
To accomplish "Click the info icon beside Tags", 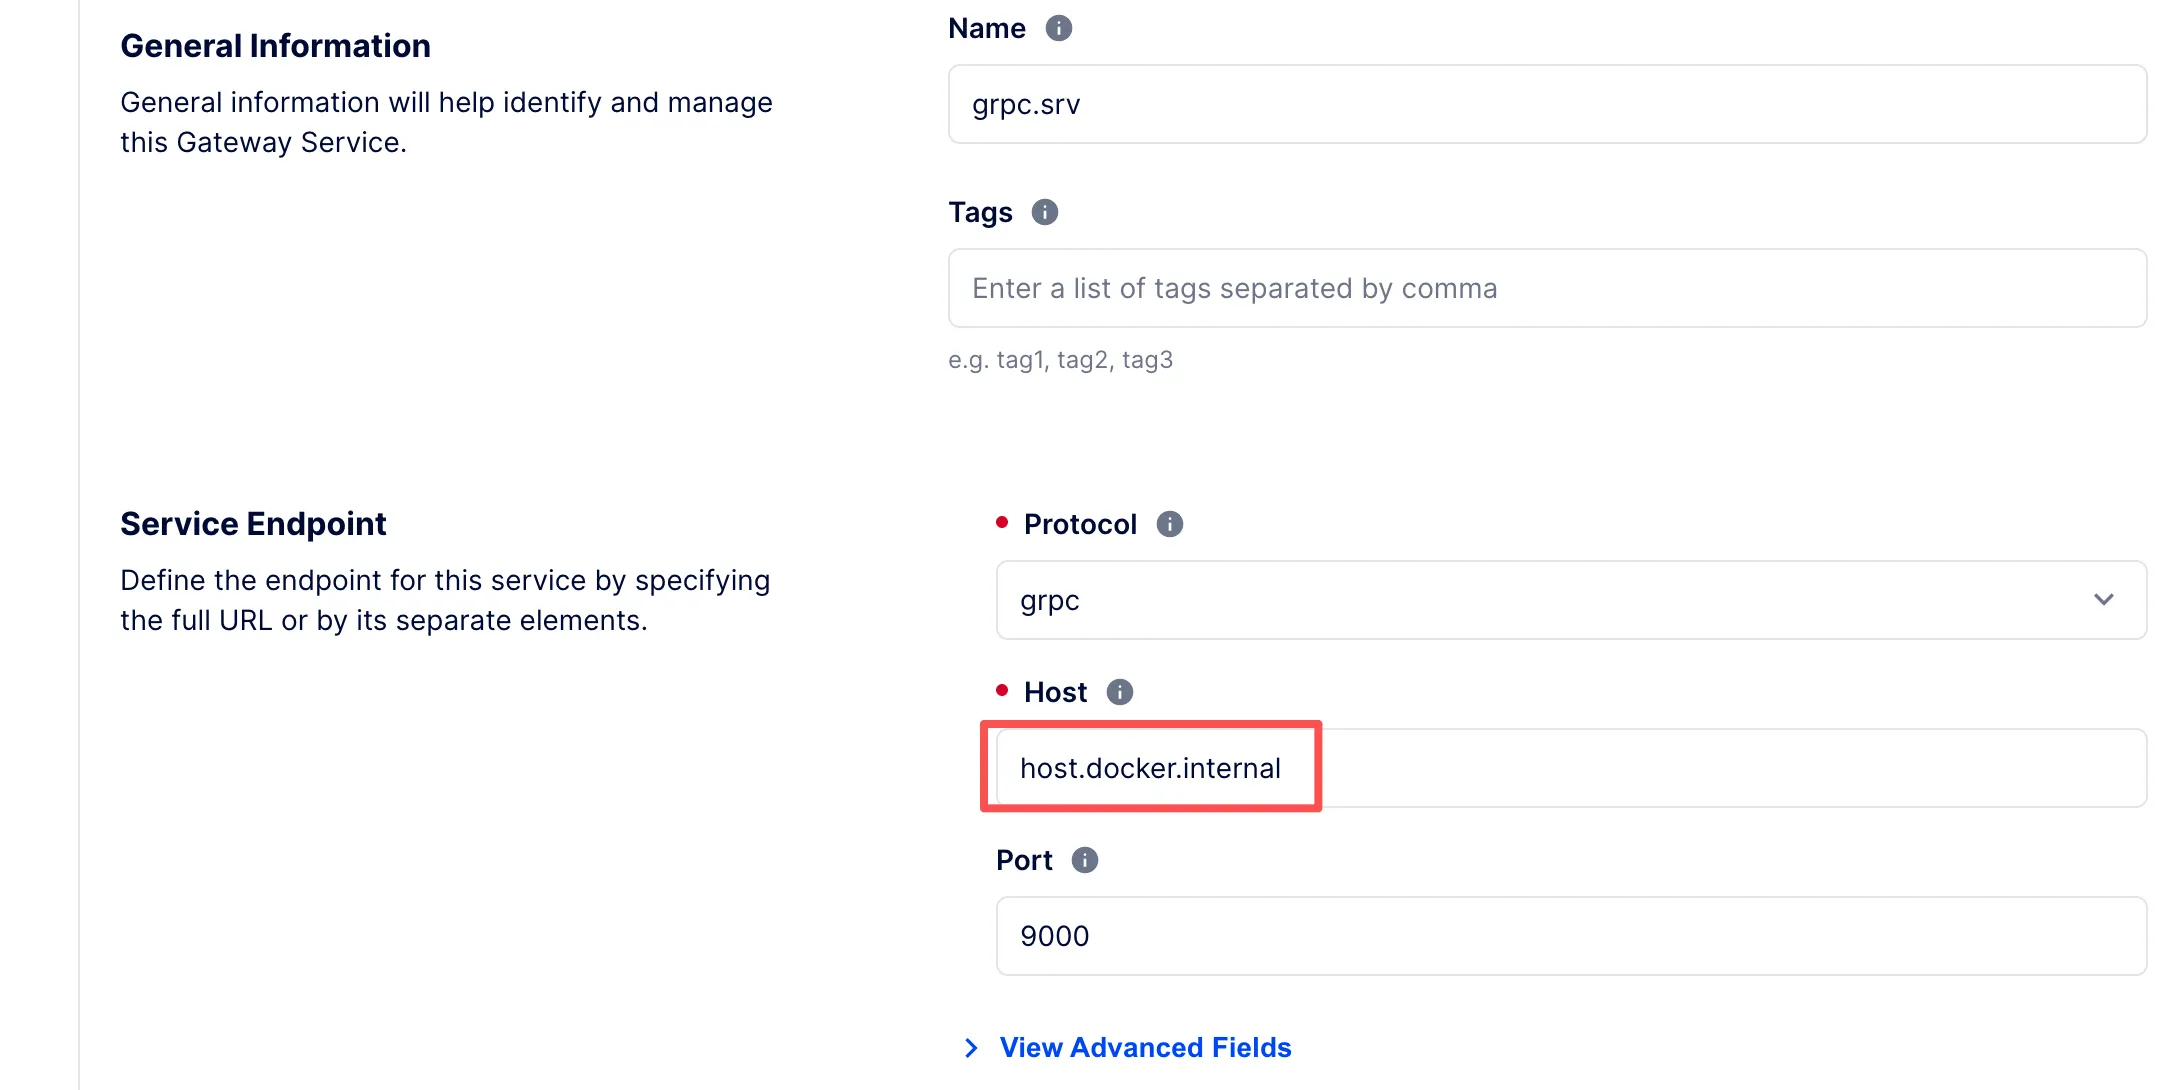I will (x=1044, y=212).
